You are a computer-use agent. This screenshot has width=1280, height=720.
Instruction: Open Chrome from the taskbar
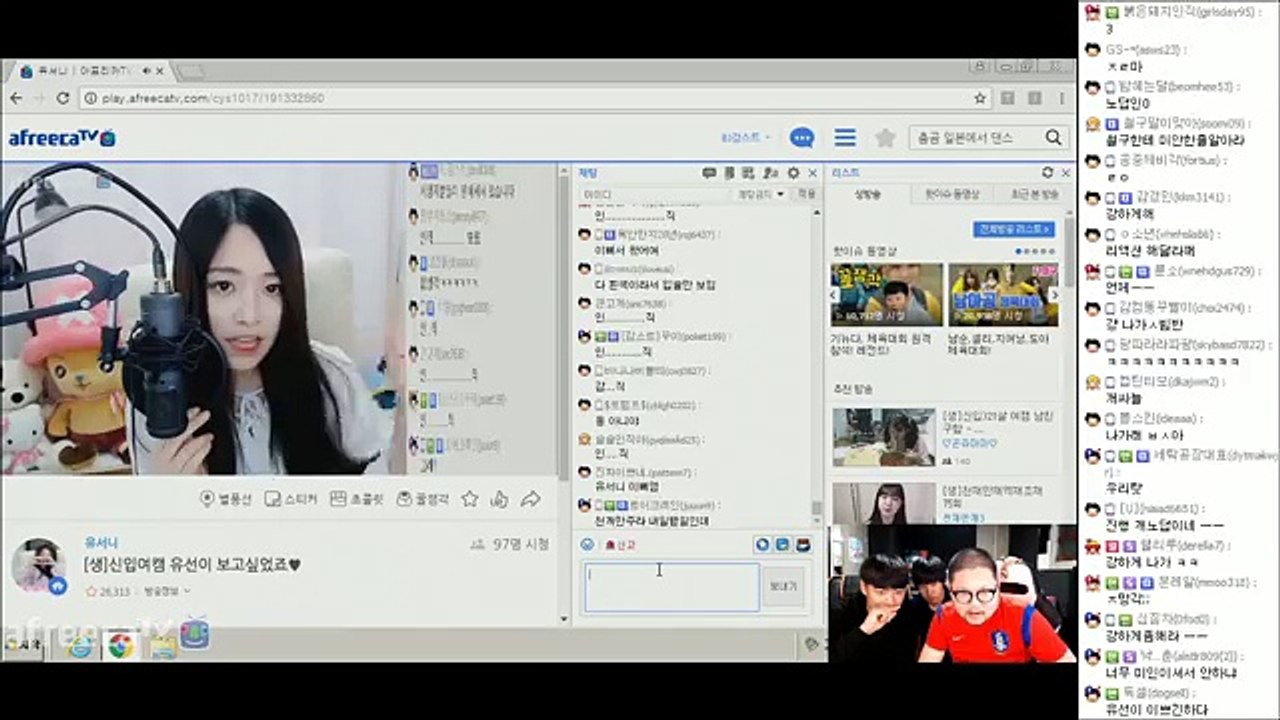(x=121, y=646)
